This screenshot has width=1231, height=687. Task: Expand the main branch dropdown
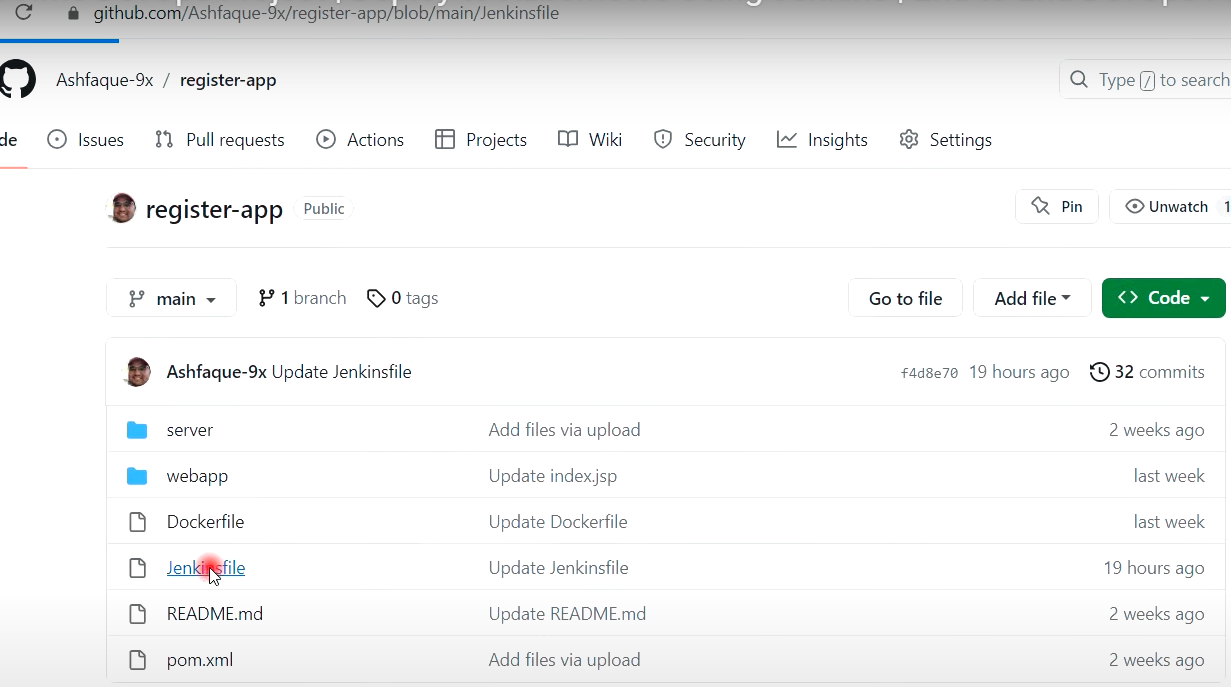coord(172,298)
